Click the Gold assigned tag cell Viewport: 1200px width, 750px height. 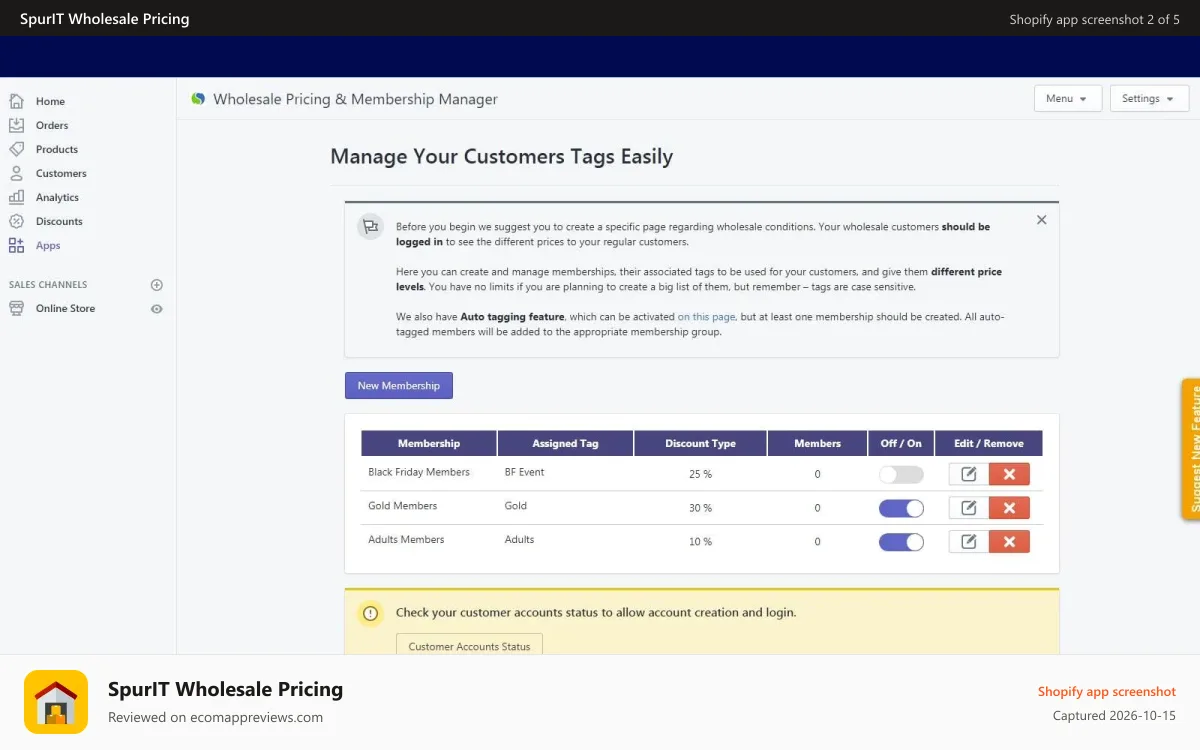pyautogui.click(x=515, y=505)
